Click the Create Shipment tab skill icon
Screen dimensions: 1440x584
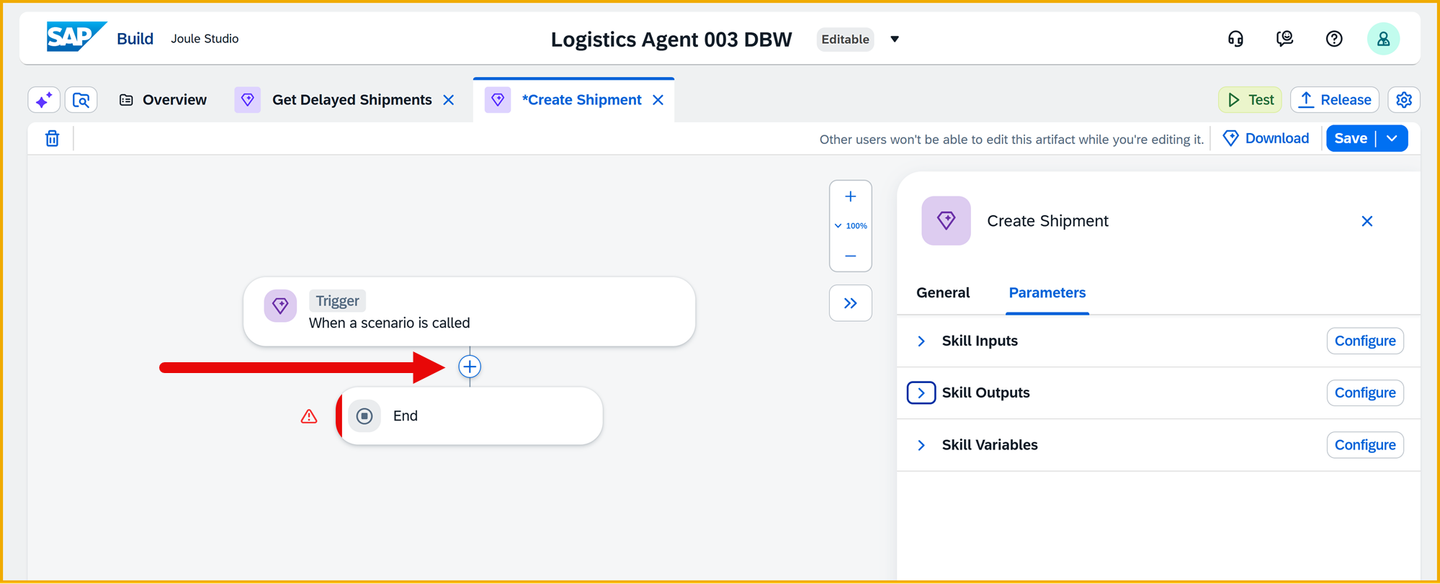pyautogui.click(x=498, y=100)
